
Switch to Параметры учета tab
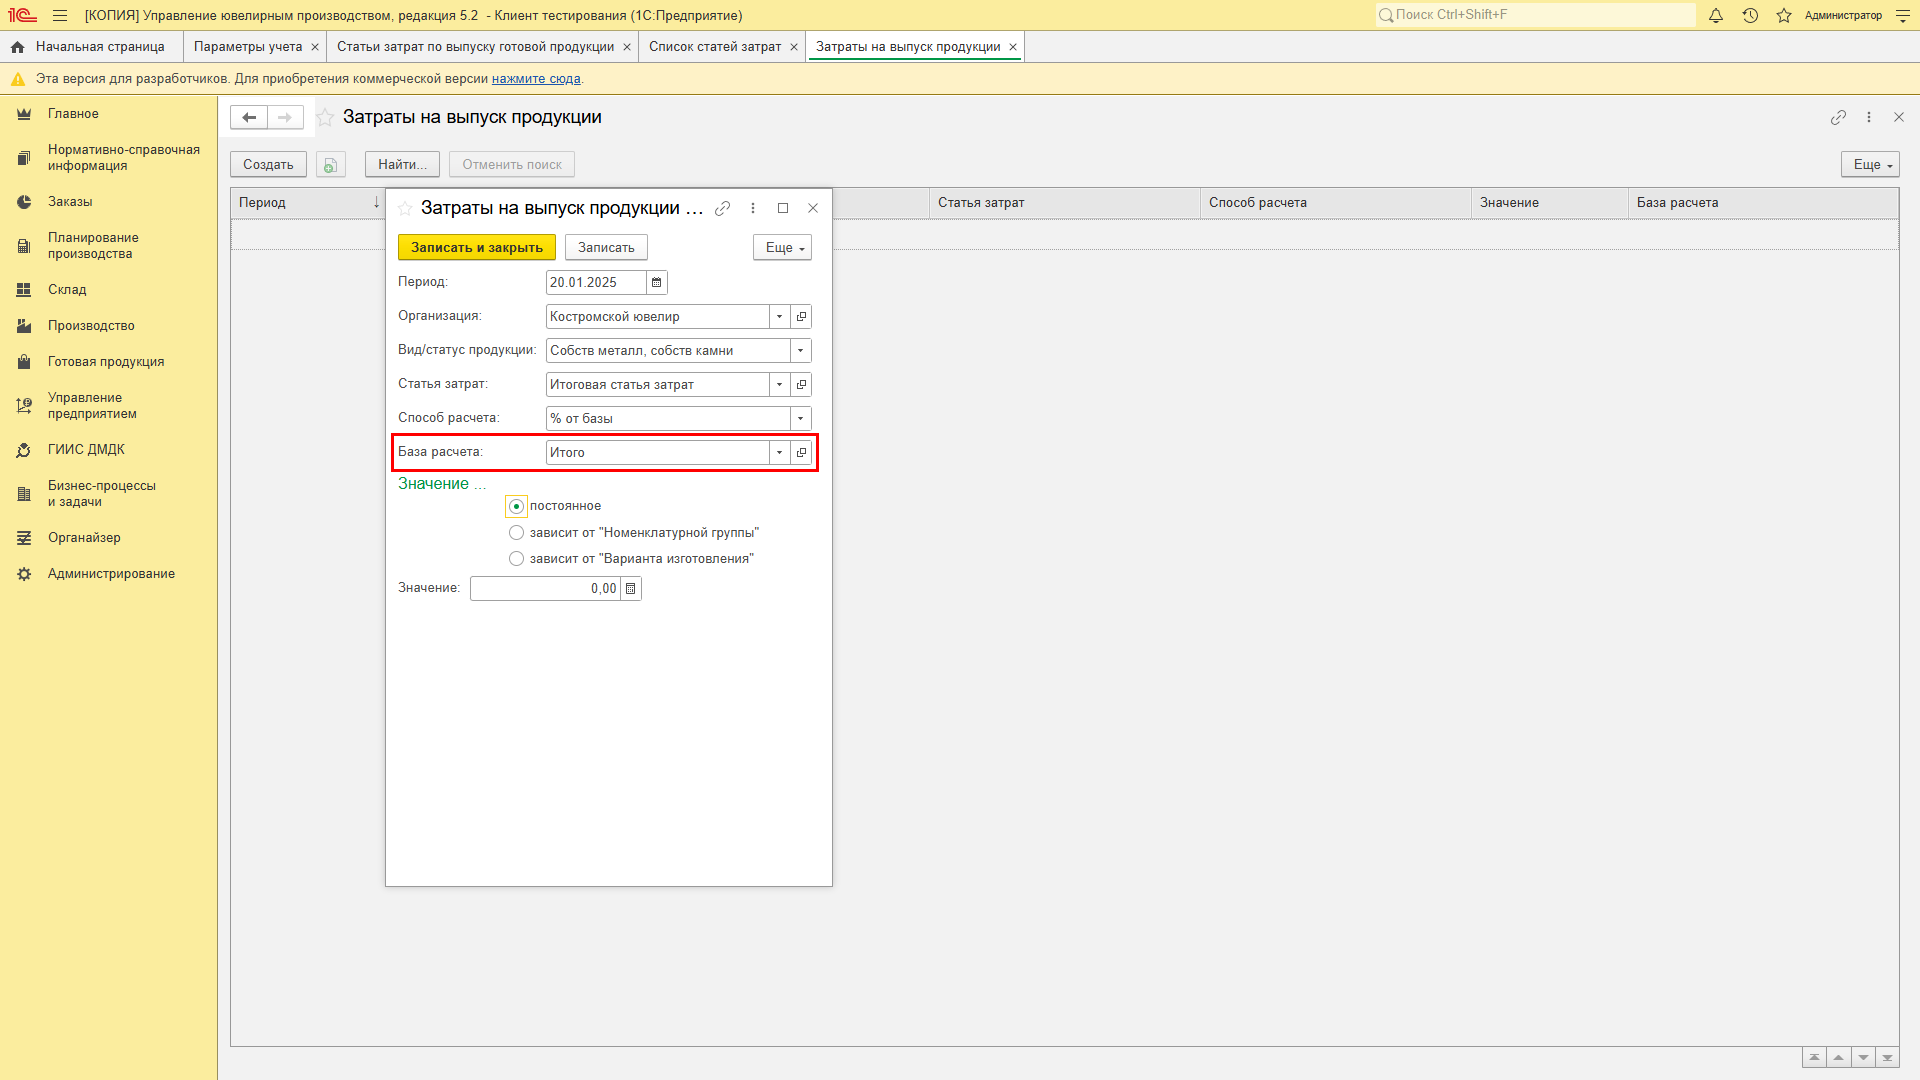point(248,47)
